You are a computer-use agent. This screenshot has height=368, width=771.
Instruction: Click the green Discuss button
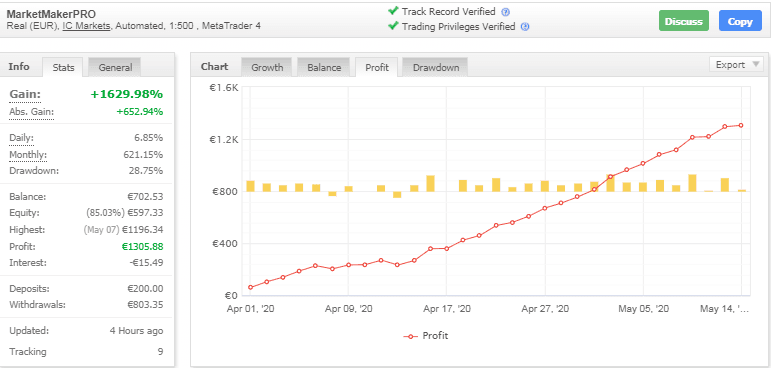point(683,21)
